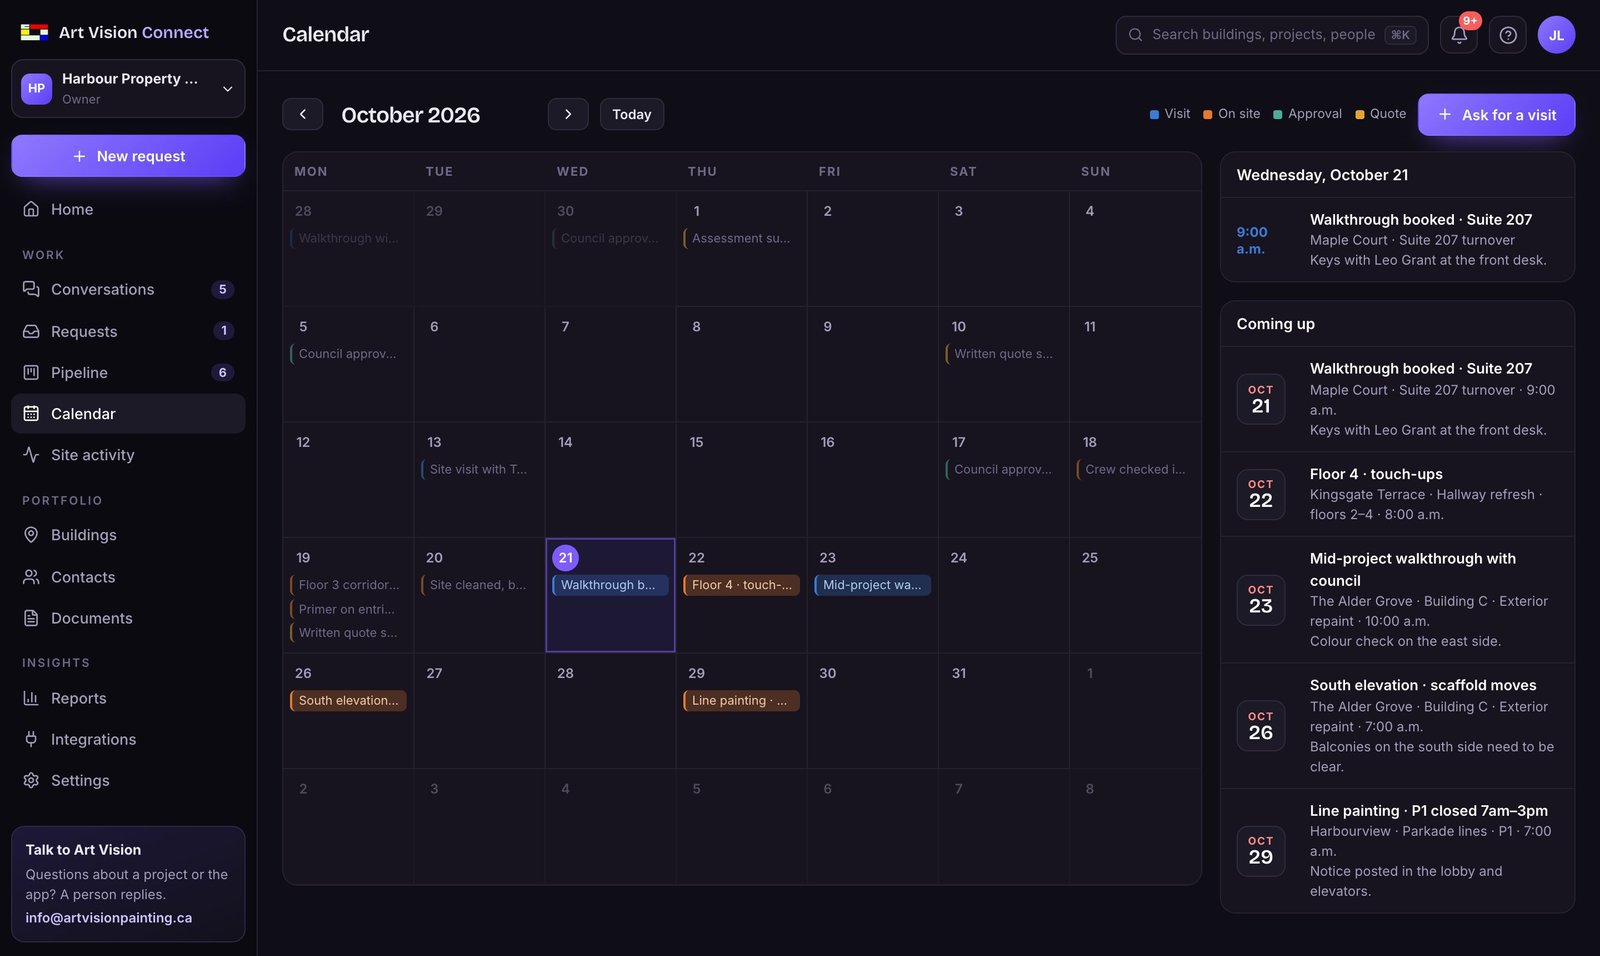Click the Documents file icon
Viewport: 1600px width, 956px height.
(x=31, y=618)
